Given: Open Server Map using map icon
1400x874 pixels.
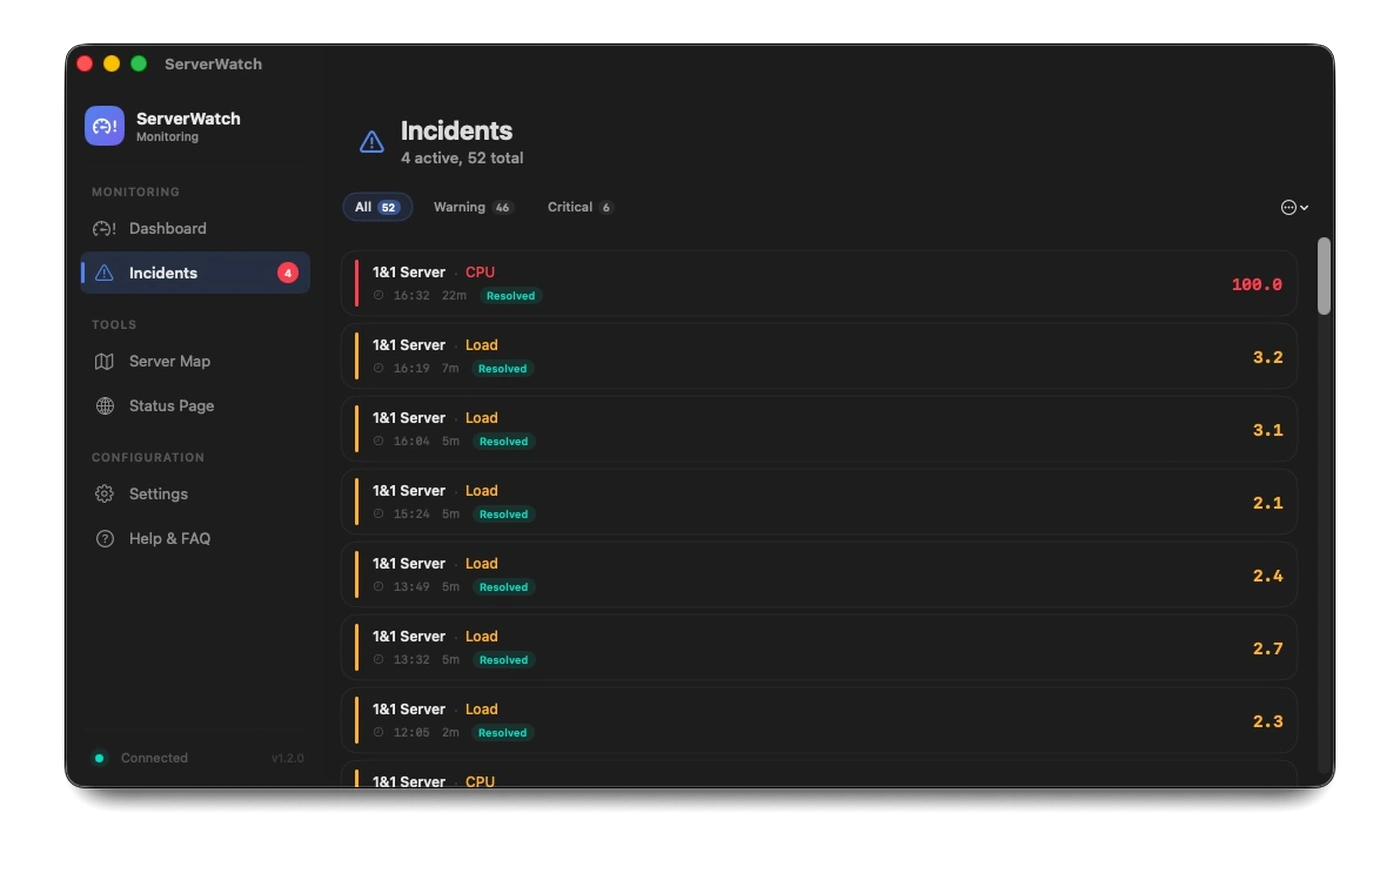Looking at the screenshot, I should click(104, 362).
